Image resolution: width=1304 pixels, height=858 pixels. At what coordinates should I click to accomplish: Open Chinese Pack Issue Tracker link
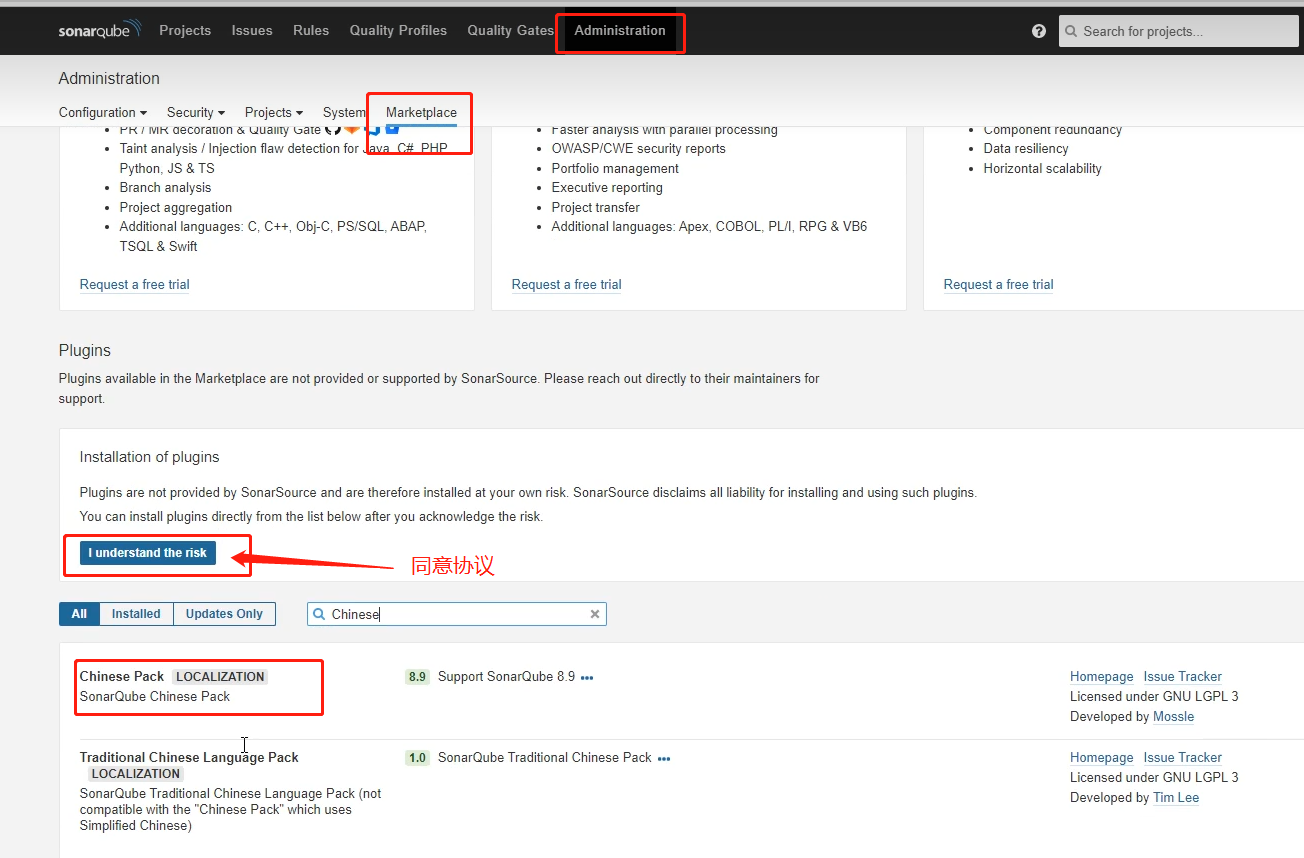pyautogui.click(x=1183, y=677)
